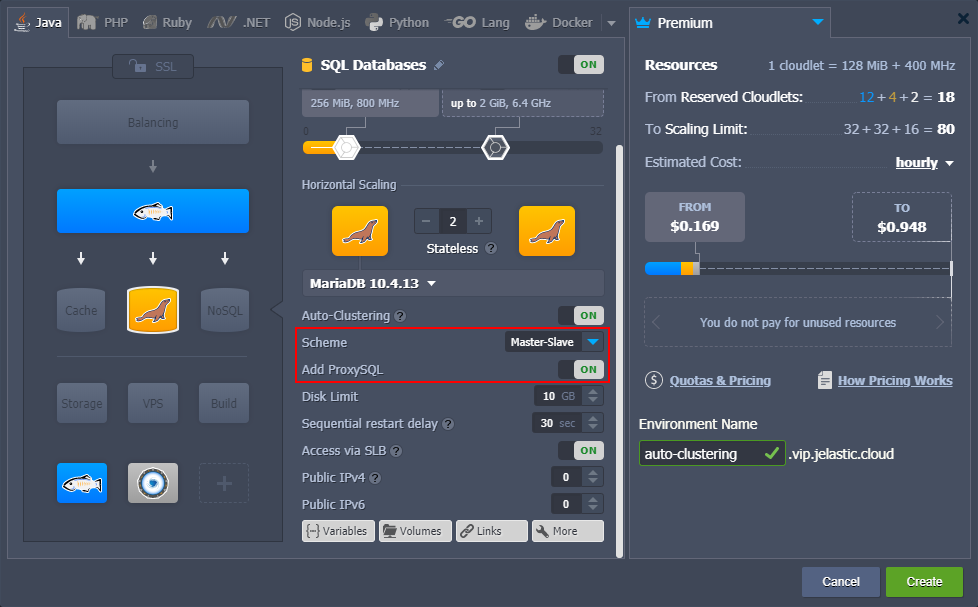Click the NoSQL node block

click(225, 310)
